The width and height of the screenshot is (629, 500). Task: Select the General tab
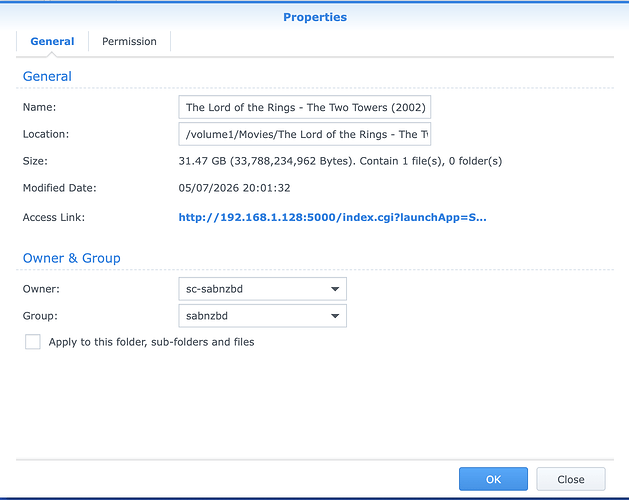(52, 41)
